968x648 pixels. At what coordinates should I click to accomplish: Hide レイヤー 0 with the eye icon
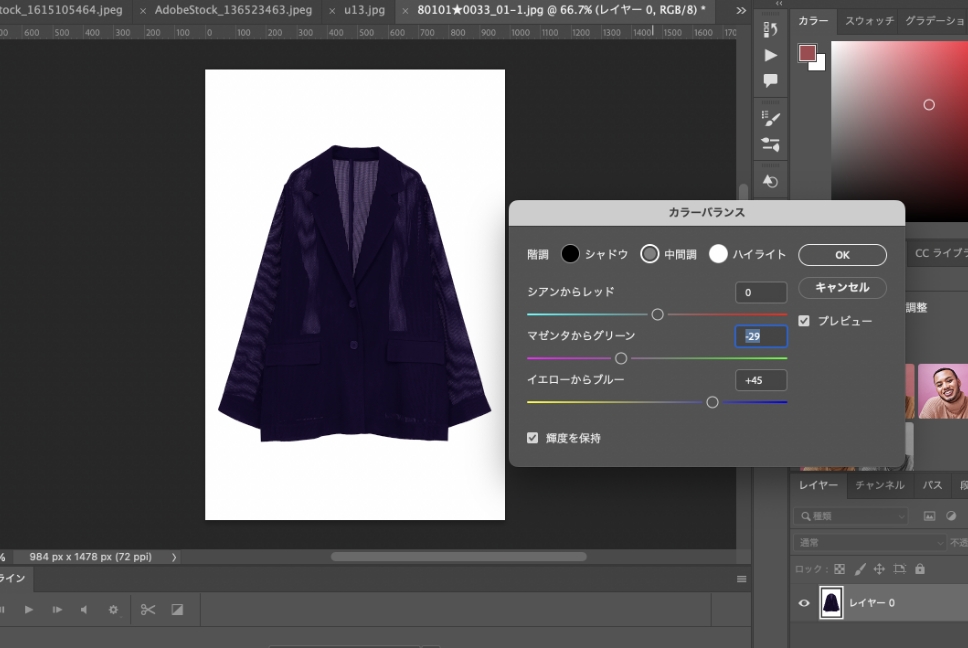click(x=804, y=603)
